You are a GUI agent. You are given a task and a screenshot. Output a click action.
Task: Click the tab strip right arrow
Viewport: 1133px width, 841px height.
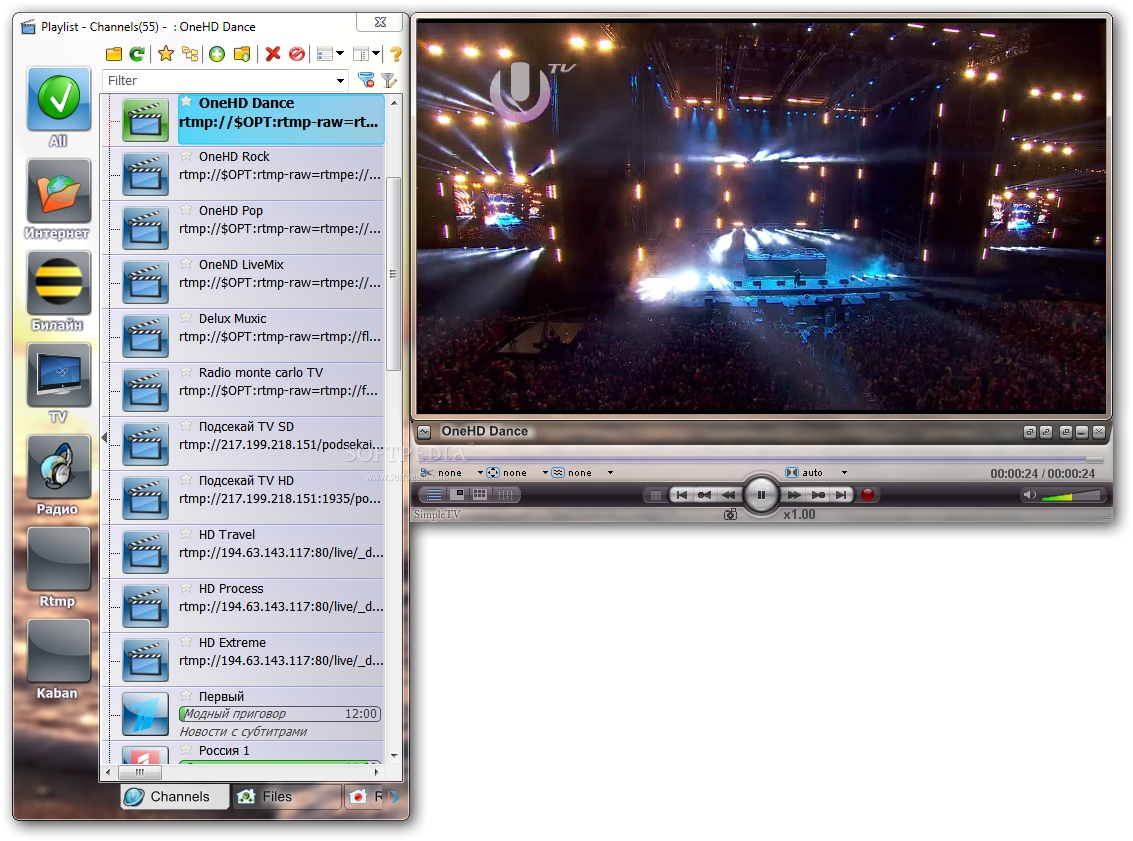[x=395, y=797]
